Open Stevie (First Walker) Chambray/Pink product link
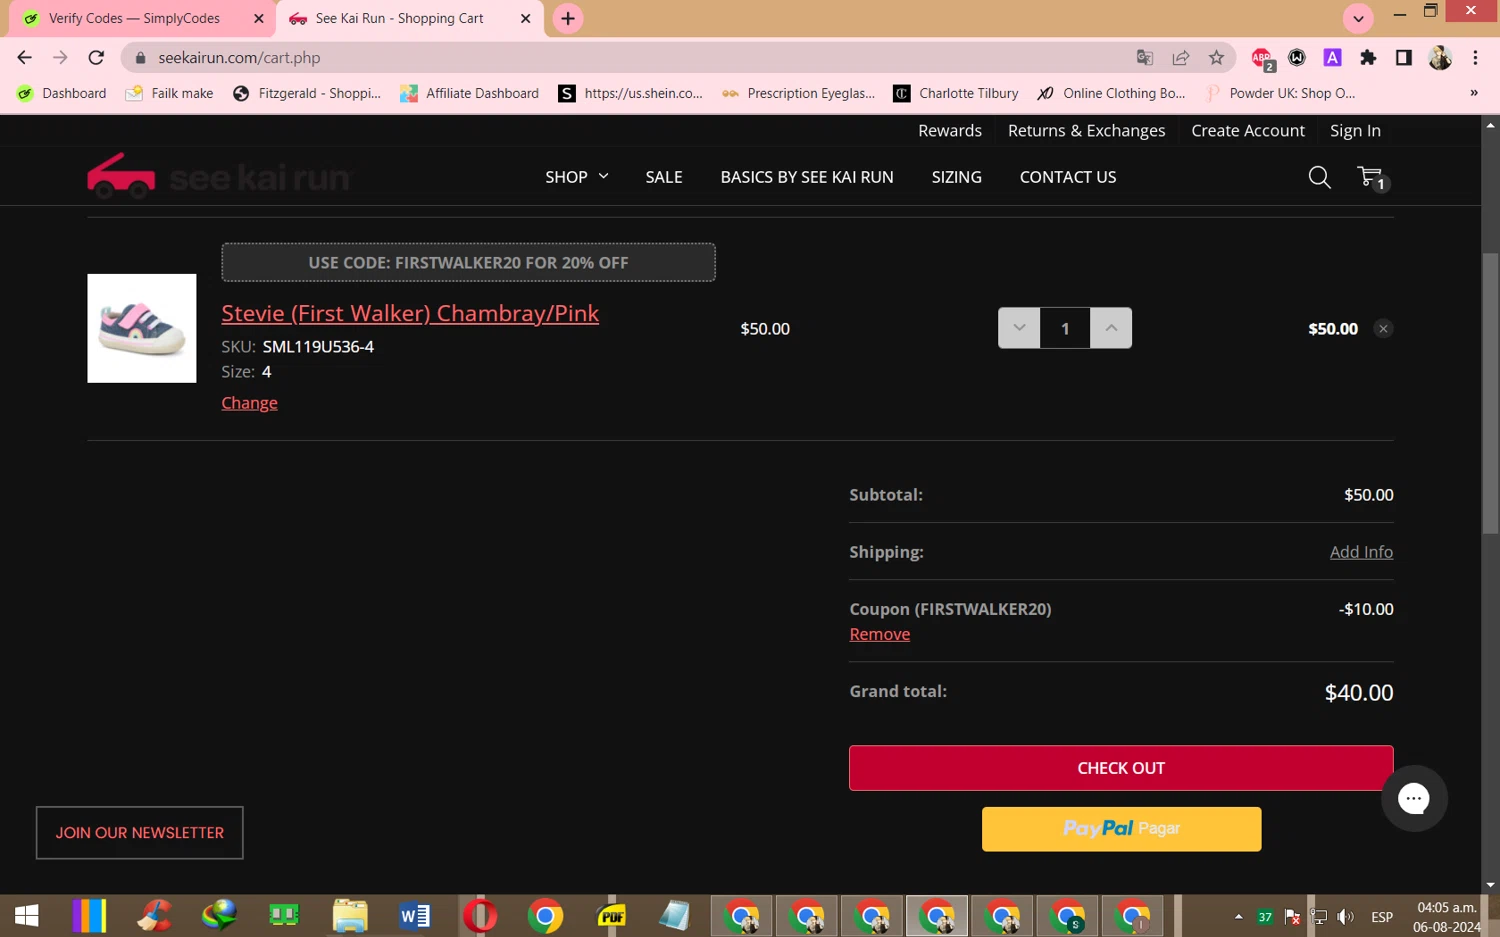Viewport: 1500px width, 937px height. click(x=410, y=313)
